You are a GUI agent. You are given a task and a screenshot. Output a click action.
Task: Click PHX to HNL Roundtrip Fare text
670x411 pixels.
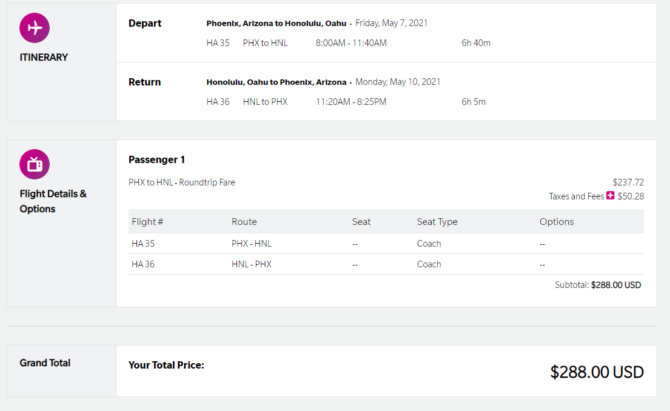coord(182,182)
